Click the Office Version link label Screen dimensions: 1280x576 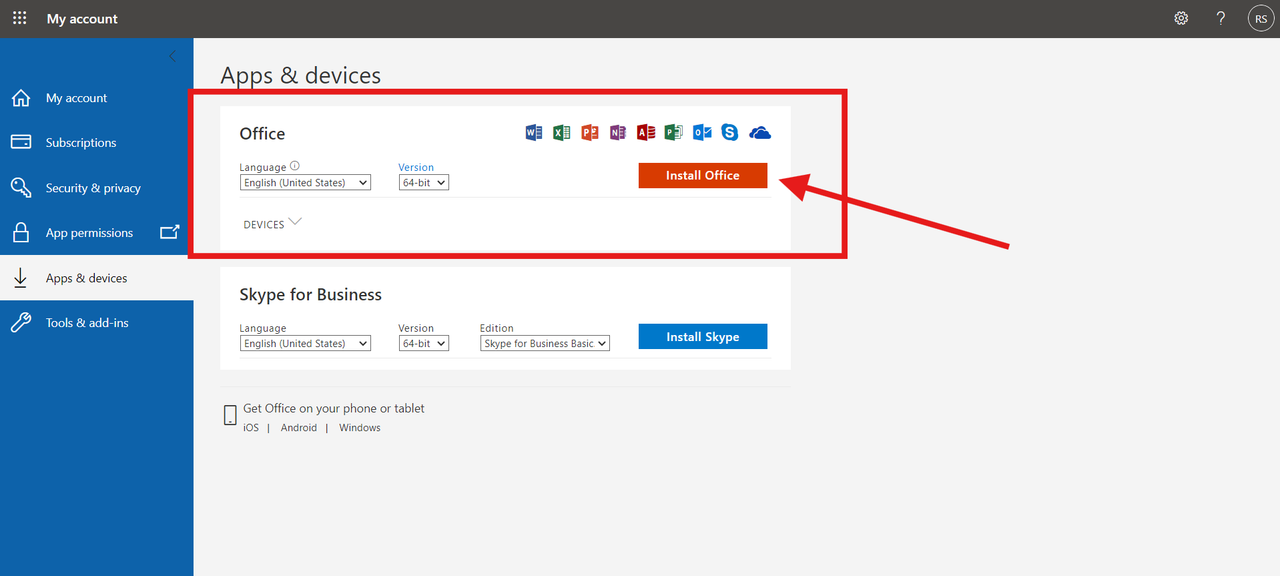point(416,167)
